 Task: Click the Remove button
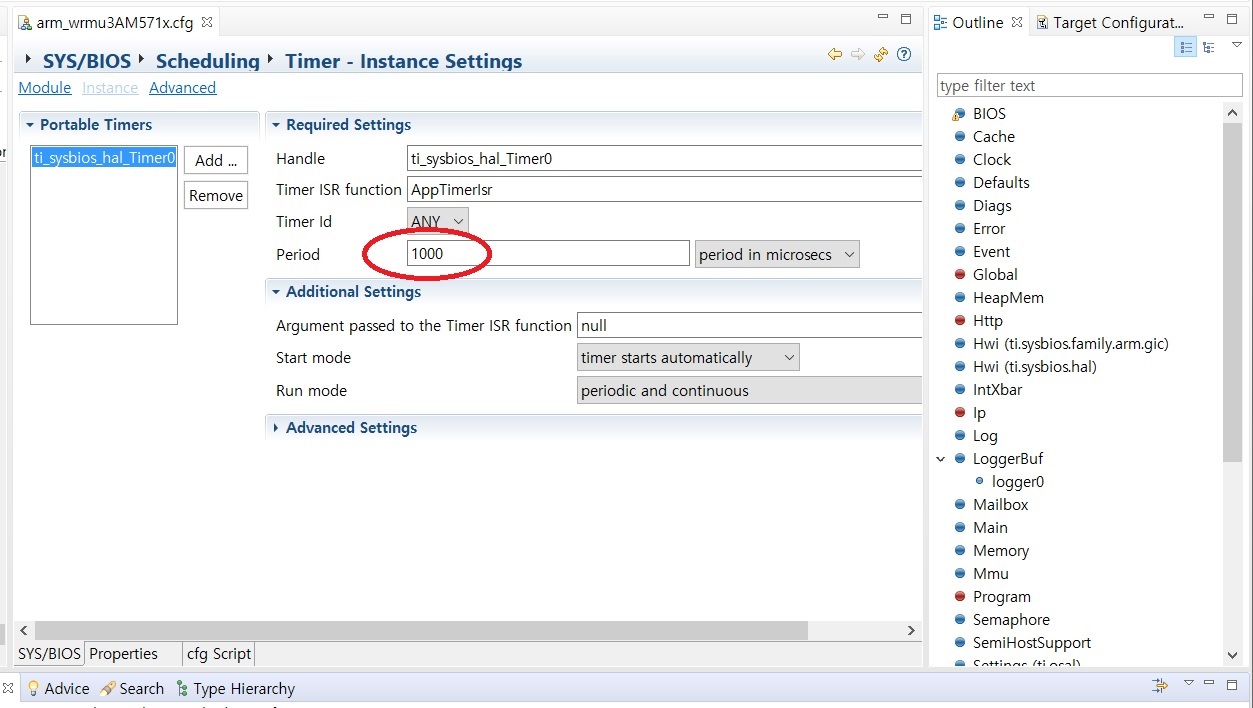click(215, 195)
